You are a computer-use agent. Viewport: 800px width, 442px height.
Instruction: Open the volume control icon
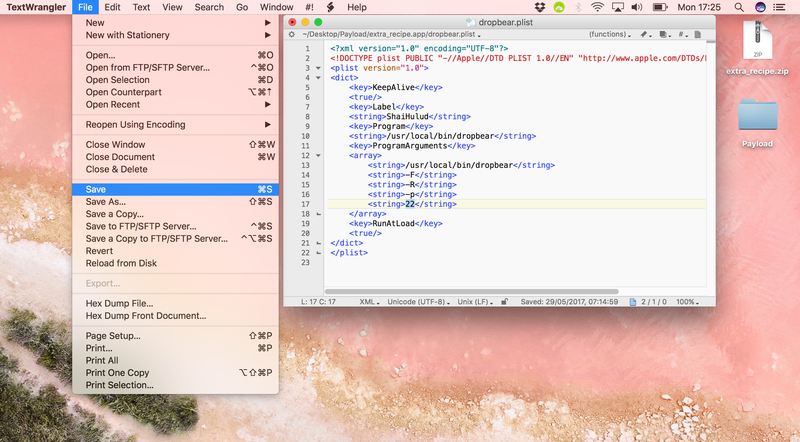pos(637,7)
